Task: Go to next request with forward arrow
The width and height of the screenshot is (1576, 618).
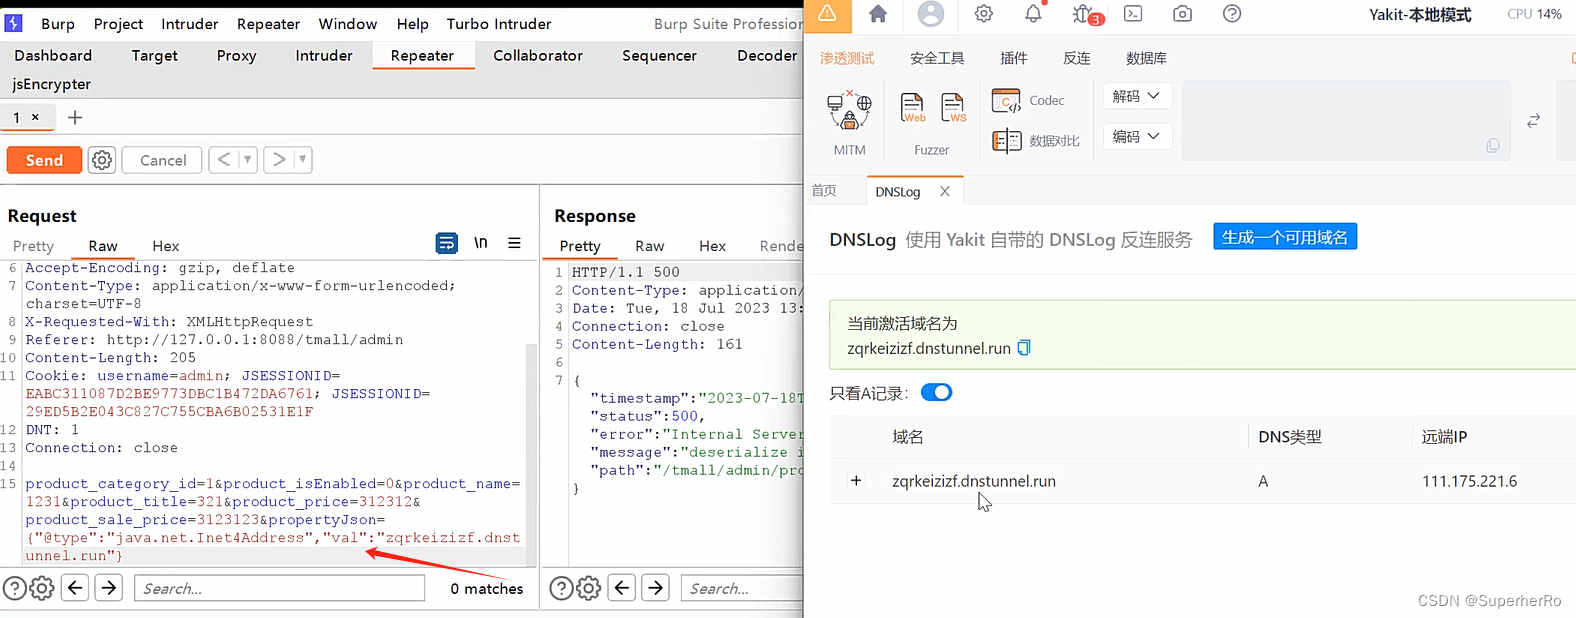Action: [279, 160]
